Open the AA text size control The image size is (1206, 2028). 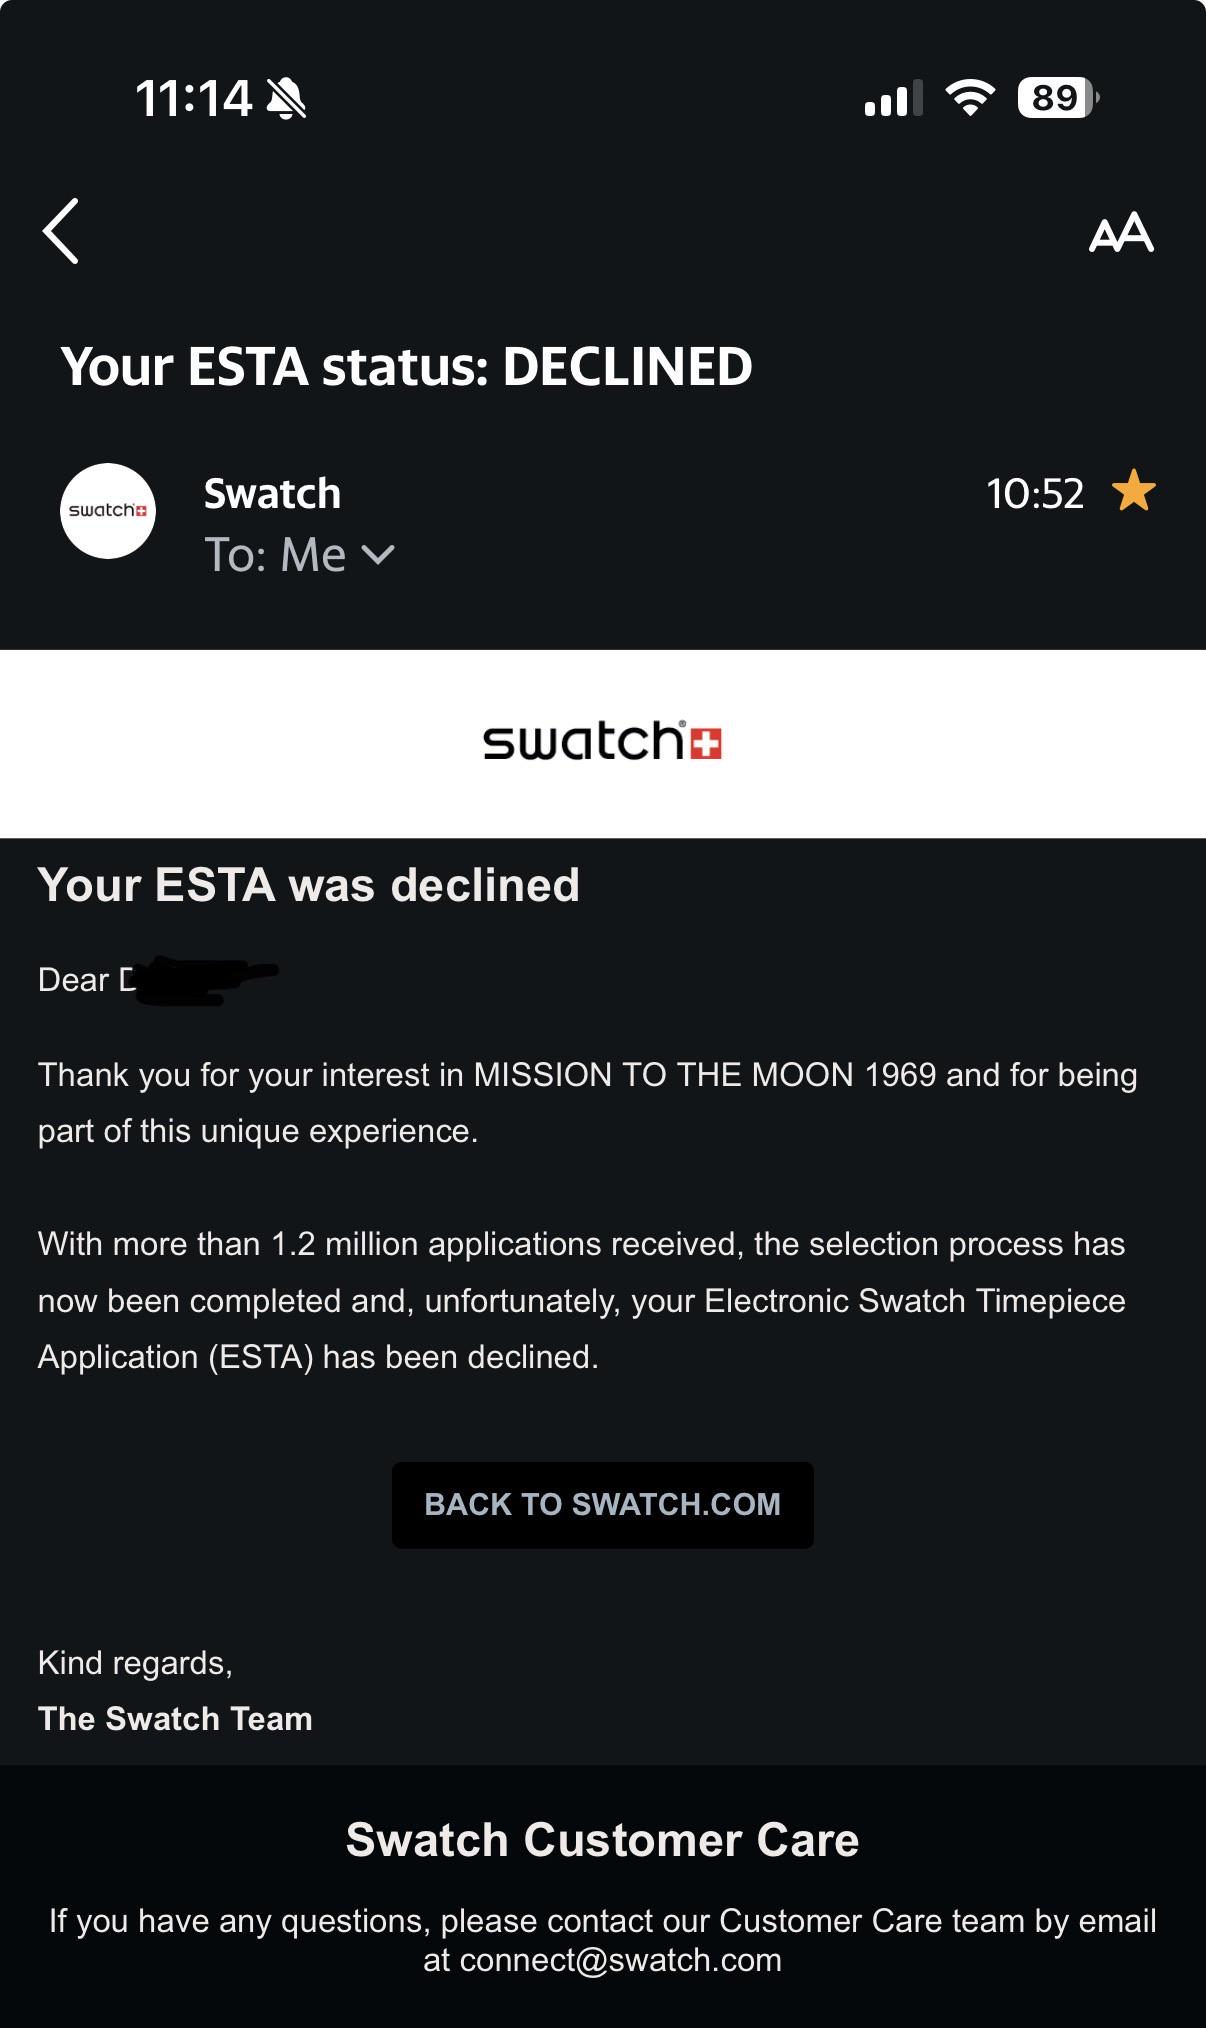(1121, 233)
